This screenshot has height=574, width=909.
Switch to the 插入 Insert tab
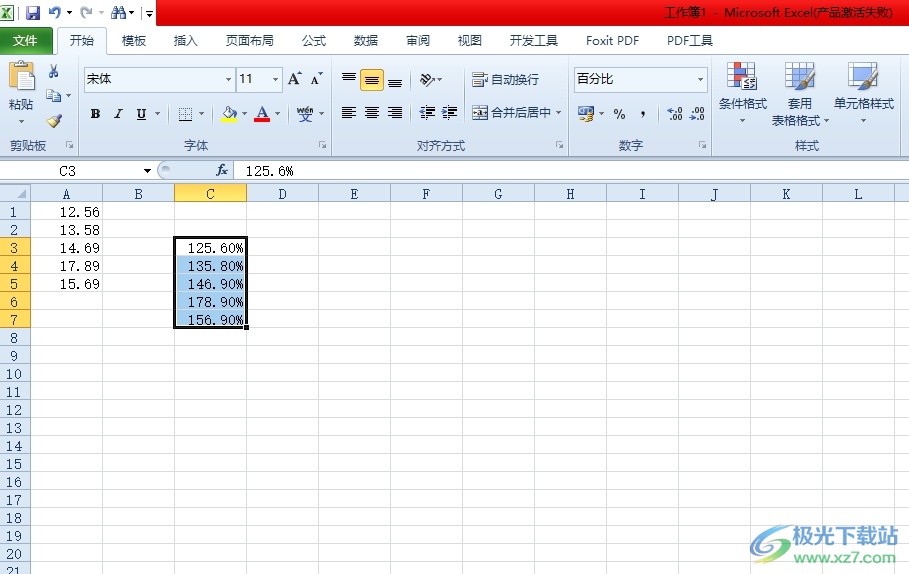pyautogui.click(x=186, y=41)
